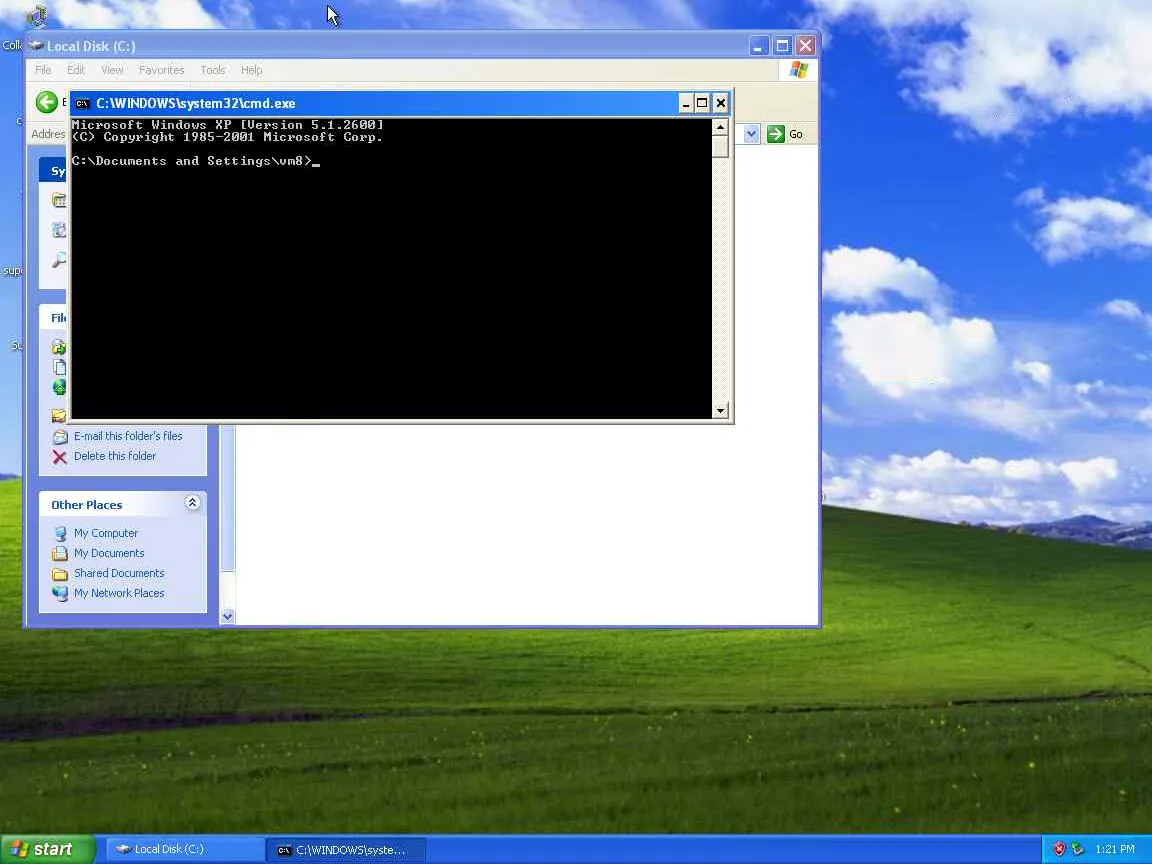Go to Shared Documents link

click(x=119, y=573)
